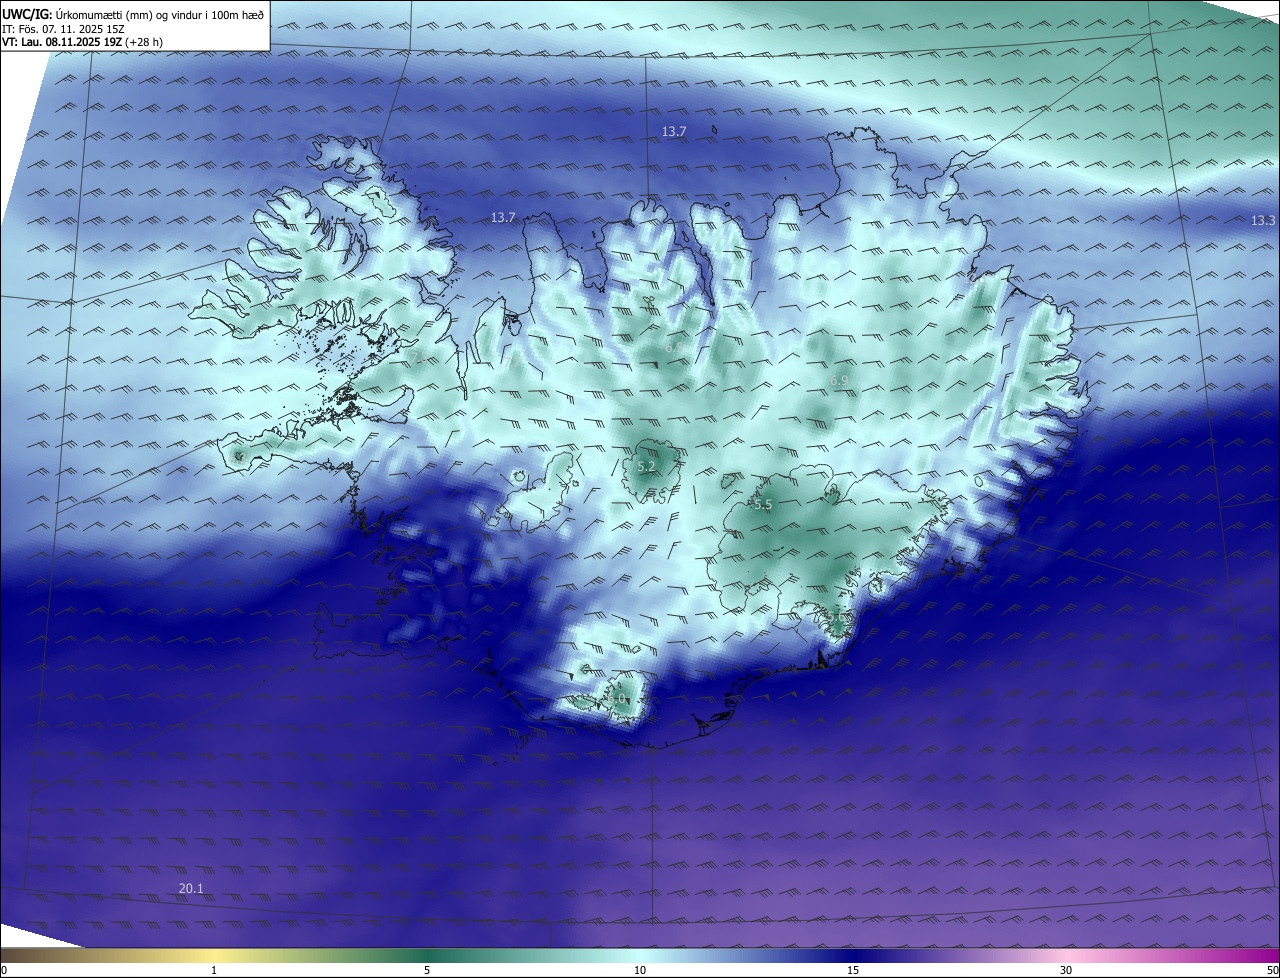1280x978 pixels.
Task: Click the 13.7 label beside the Westfjords
Action: point(503,217)
